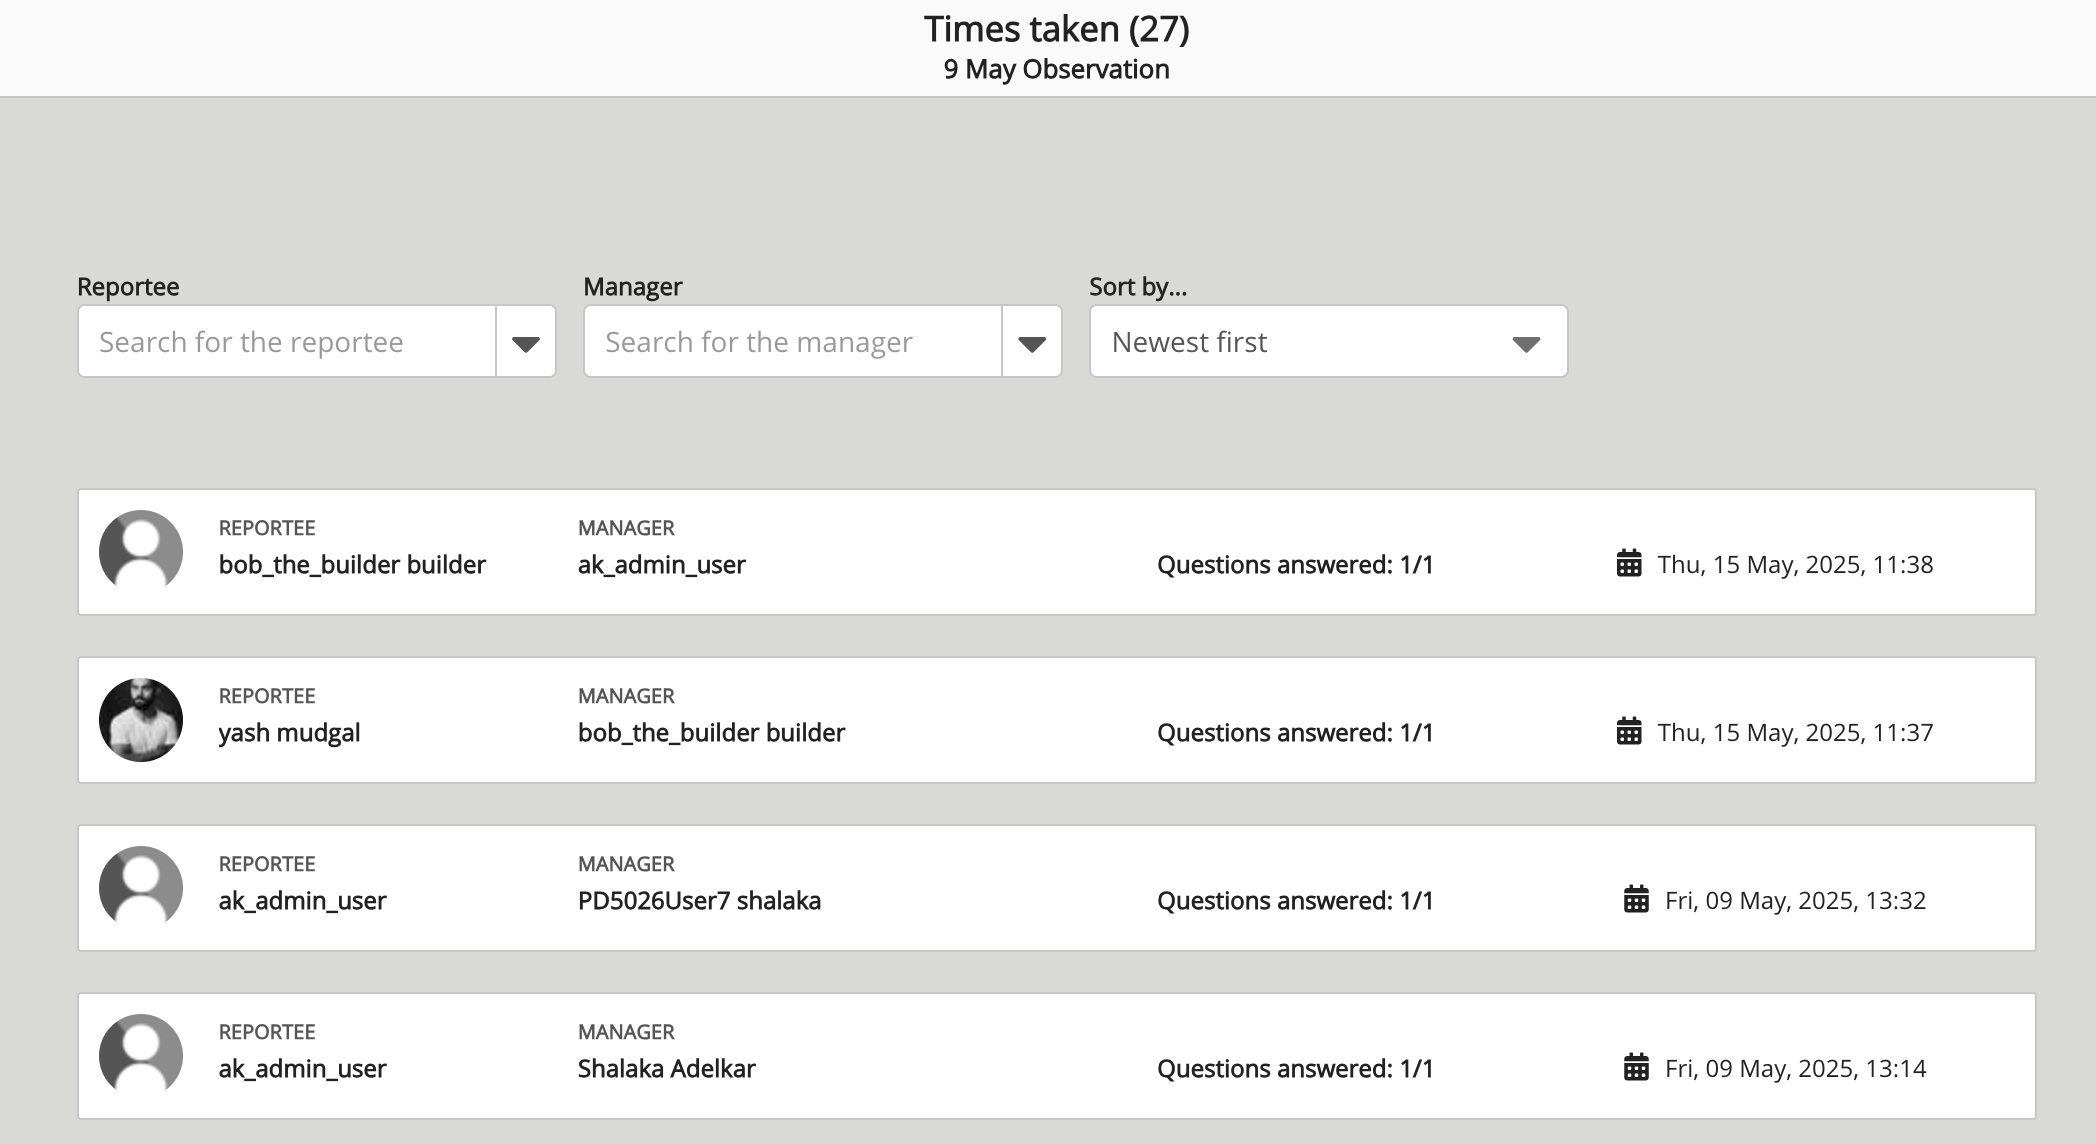Expand the Manager dropdown arrow

click(x=1032, y=343)
